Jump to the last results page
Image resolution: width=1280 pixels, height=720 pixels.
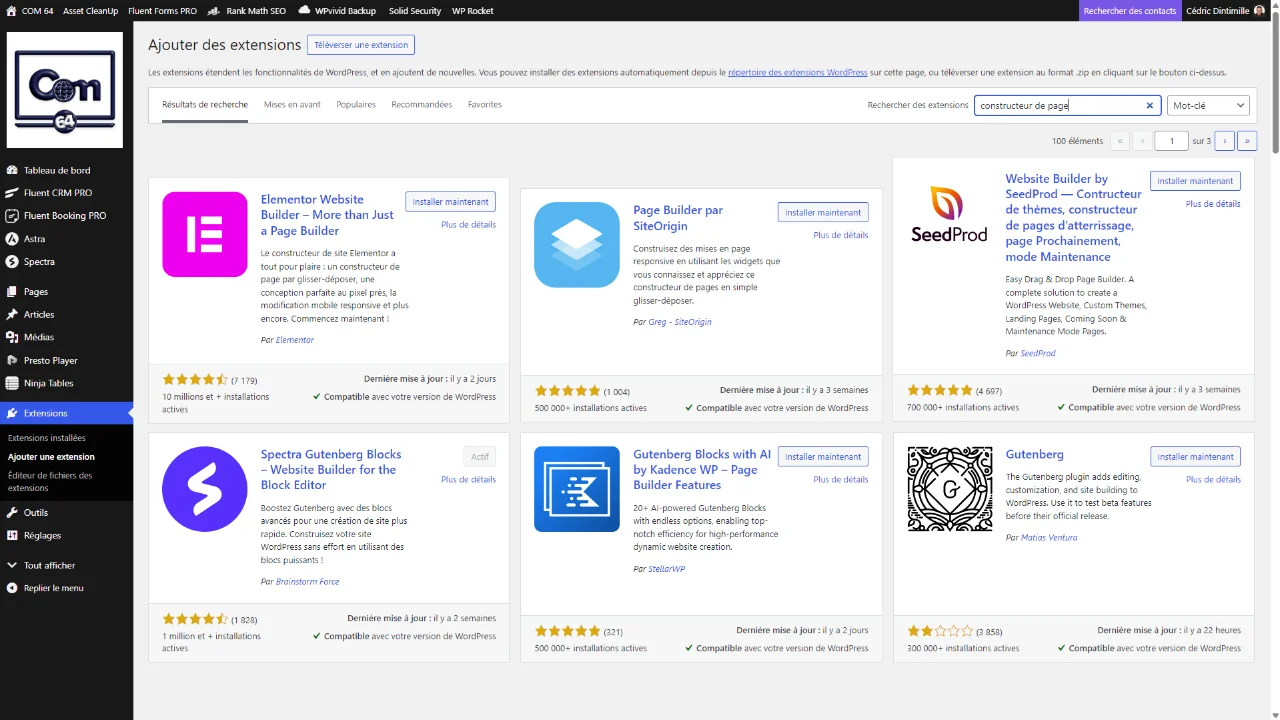click(1247, 141)
